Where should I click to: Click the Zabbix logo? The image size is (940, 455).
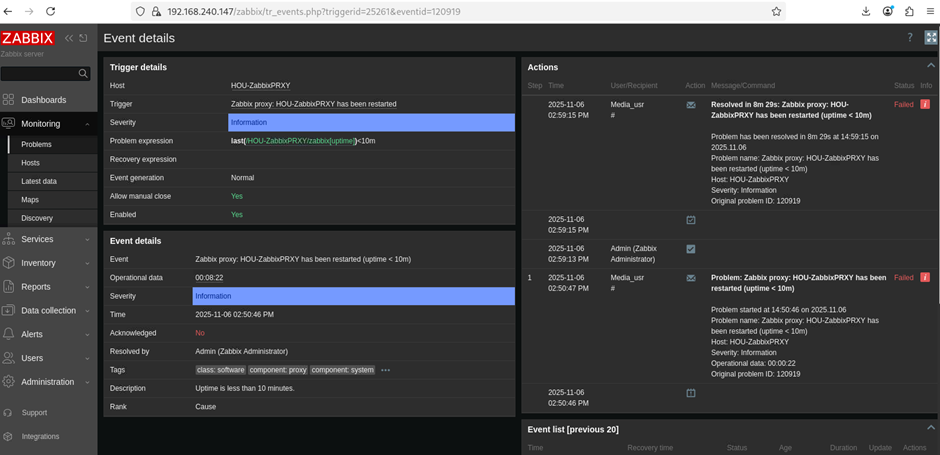click(28, 38)
